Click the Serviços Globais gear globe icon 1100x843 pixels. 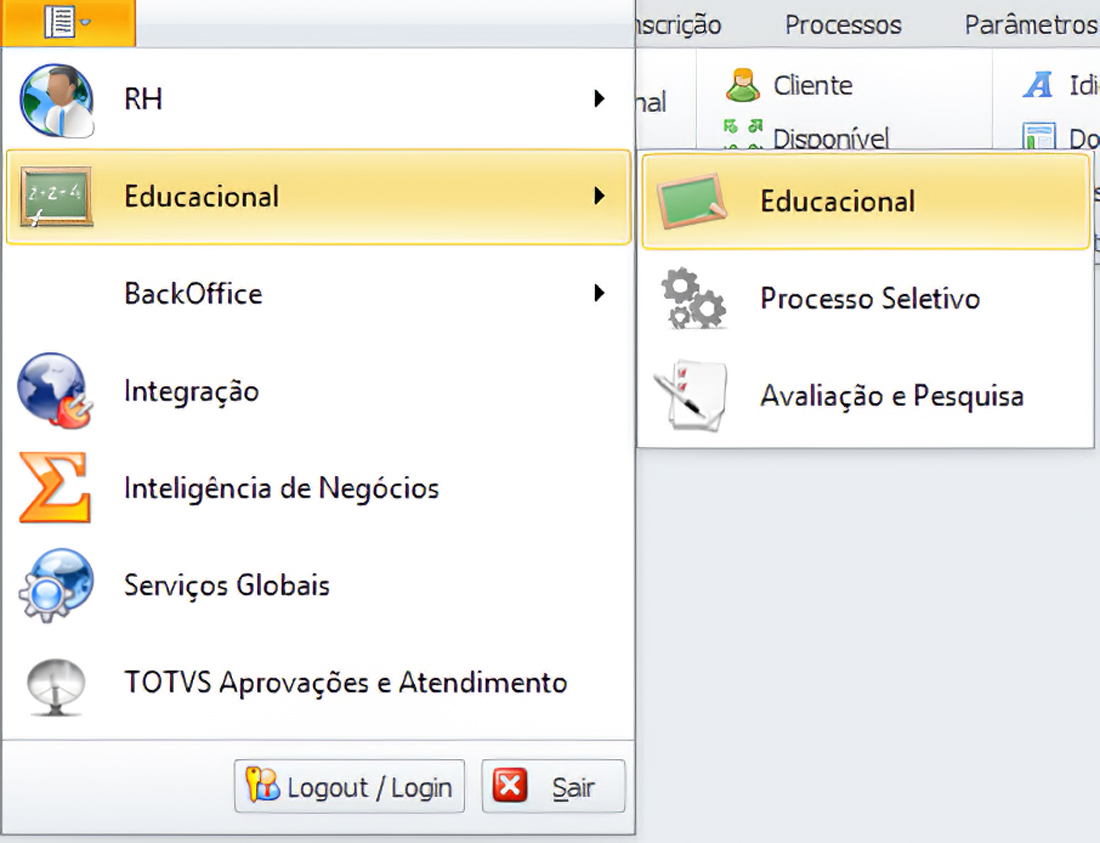pyautogui.click(x=56, y=586)
